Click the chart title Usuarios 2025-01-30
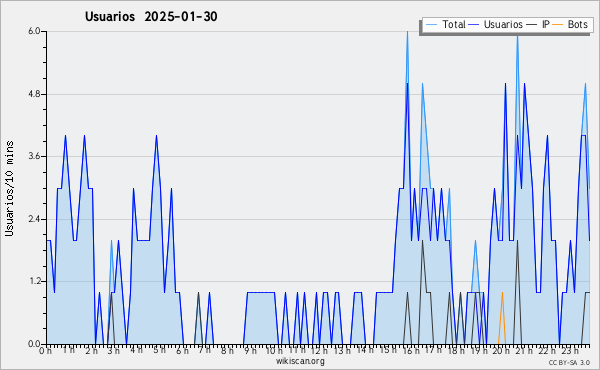This screenshot has height=370, width=600. point(151,17)
